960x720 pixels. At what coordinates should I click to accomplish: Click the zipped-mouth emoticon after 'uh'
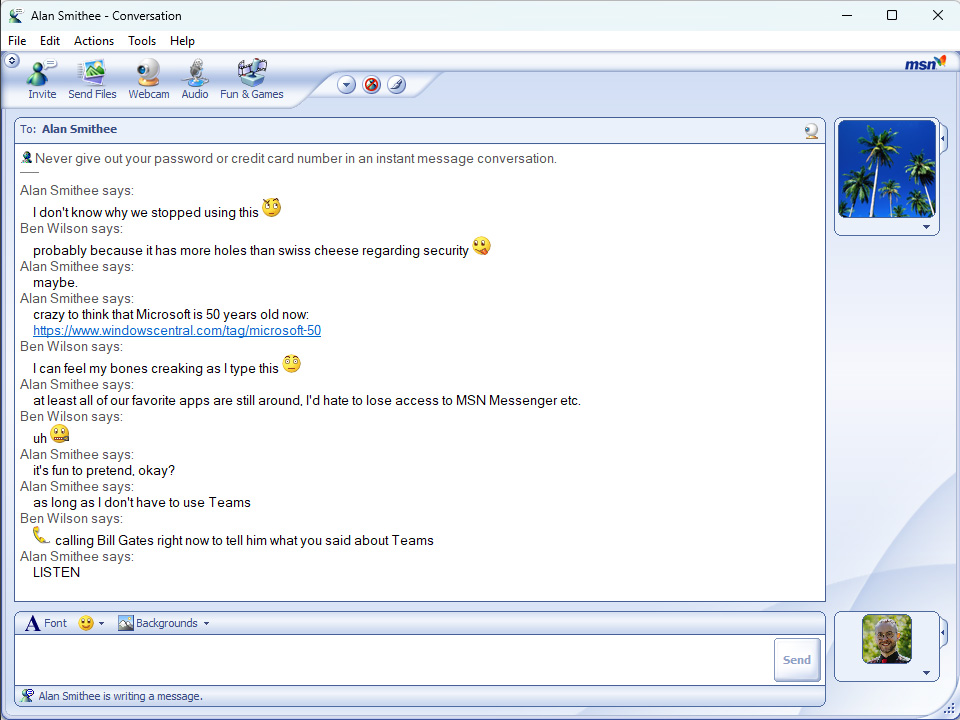tap(59, 433)
